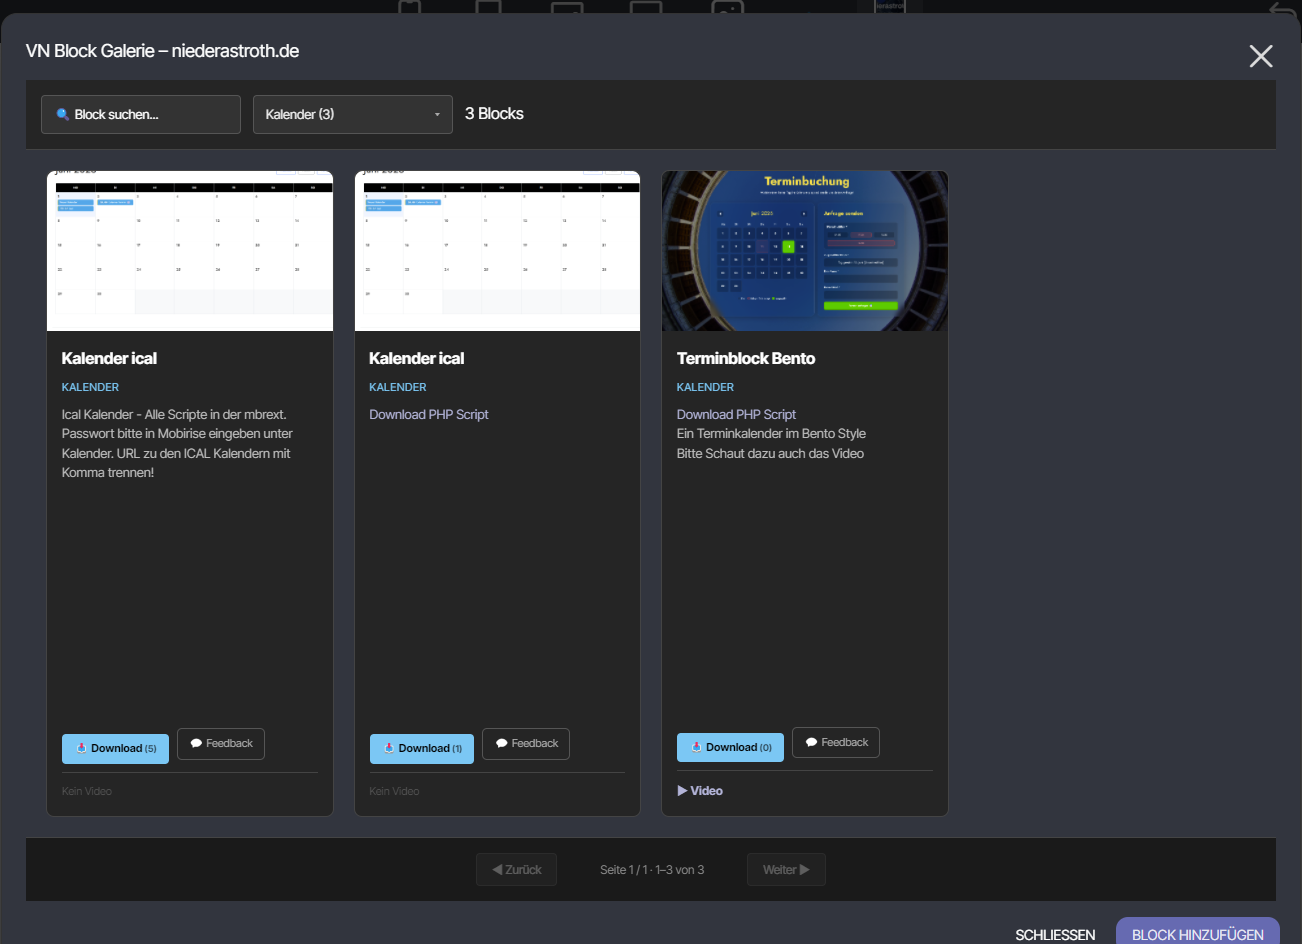The image size is (1302, 944).
Task: Click the magnifier icon in the search field
Action: 63,114
